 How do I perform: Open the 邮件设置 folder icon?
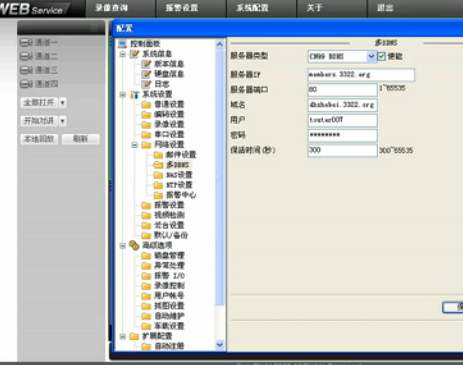point(158,155)
